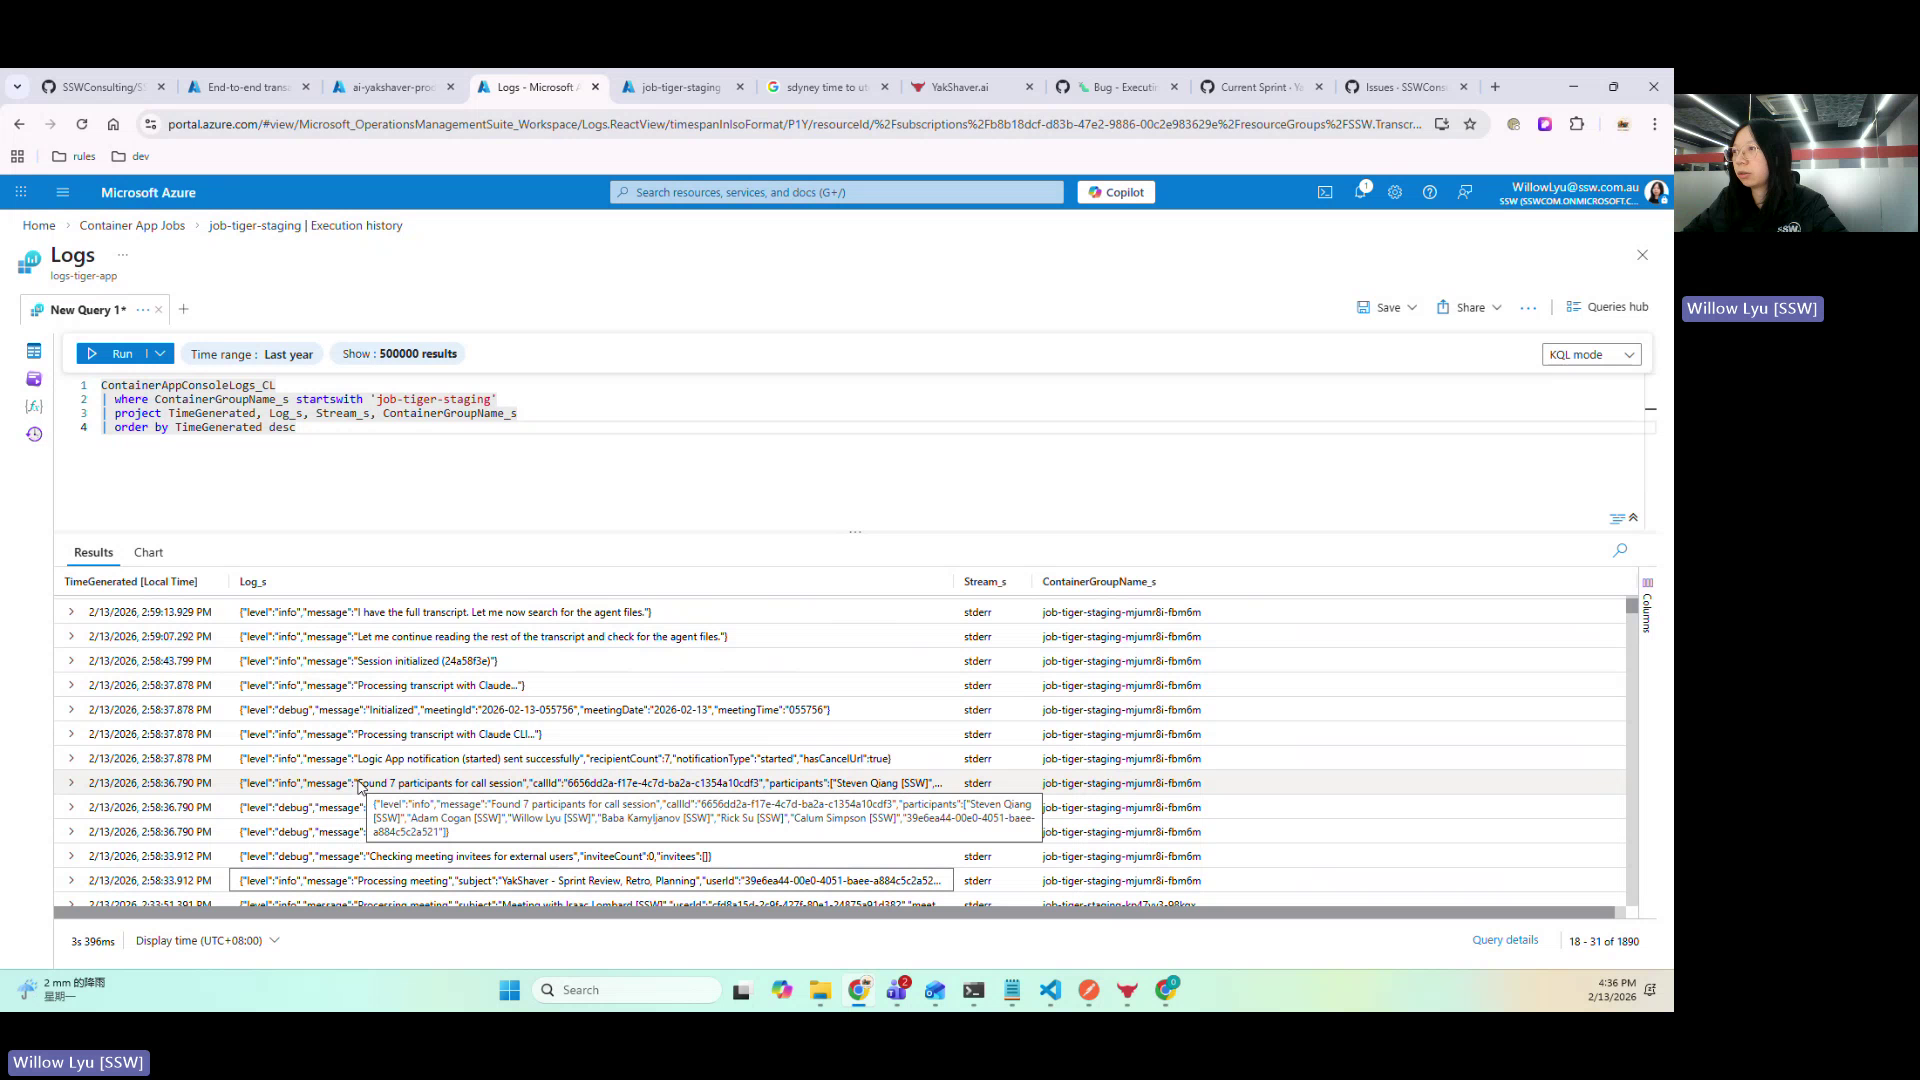The image size is (1920, 1080).
Task: Open the KQL mode dropdown
Action: point(1590,354)
